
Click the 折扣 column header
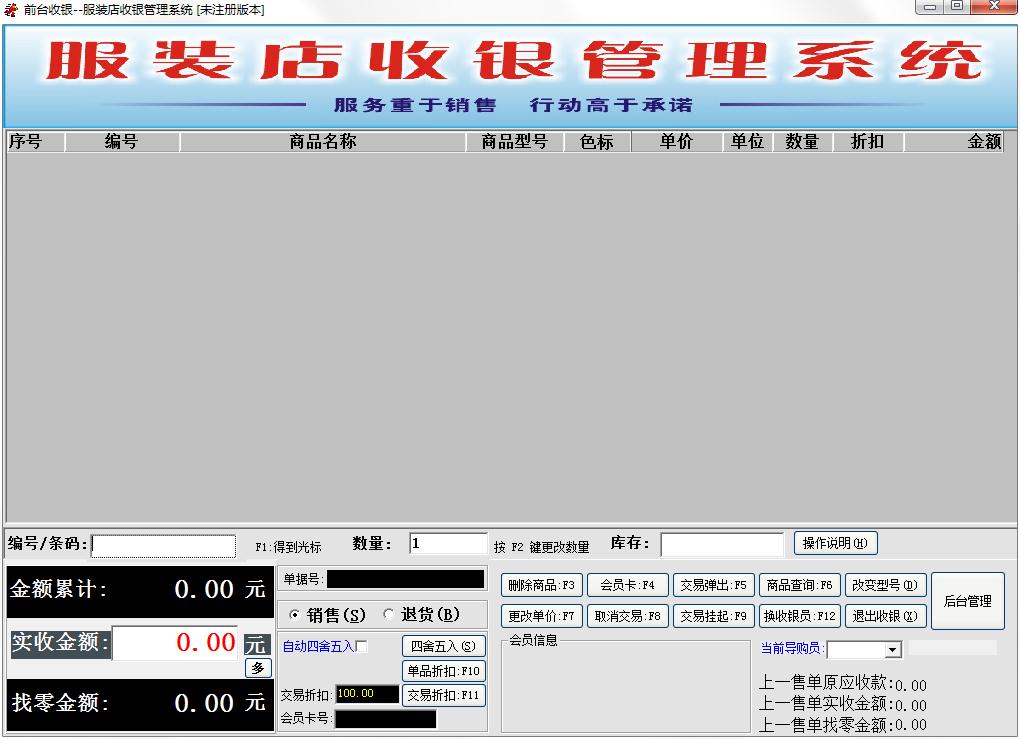click(868, 141)
